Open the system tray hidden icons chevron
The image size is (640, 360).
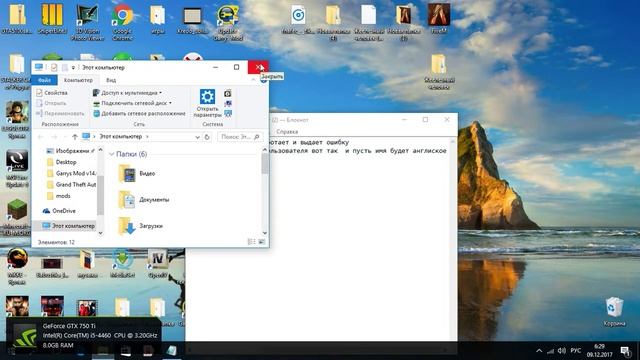point(539,351)
